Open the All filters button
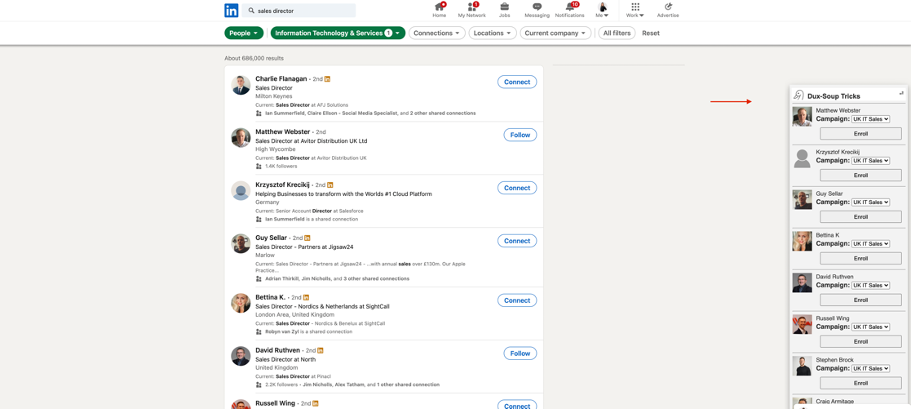This screenshot has height=410, width=912. (x=617, y=33)
